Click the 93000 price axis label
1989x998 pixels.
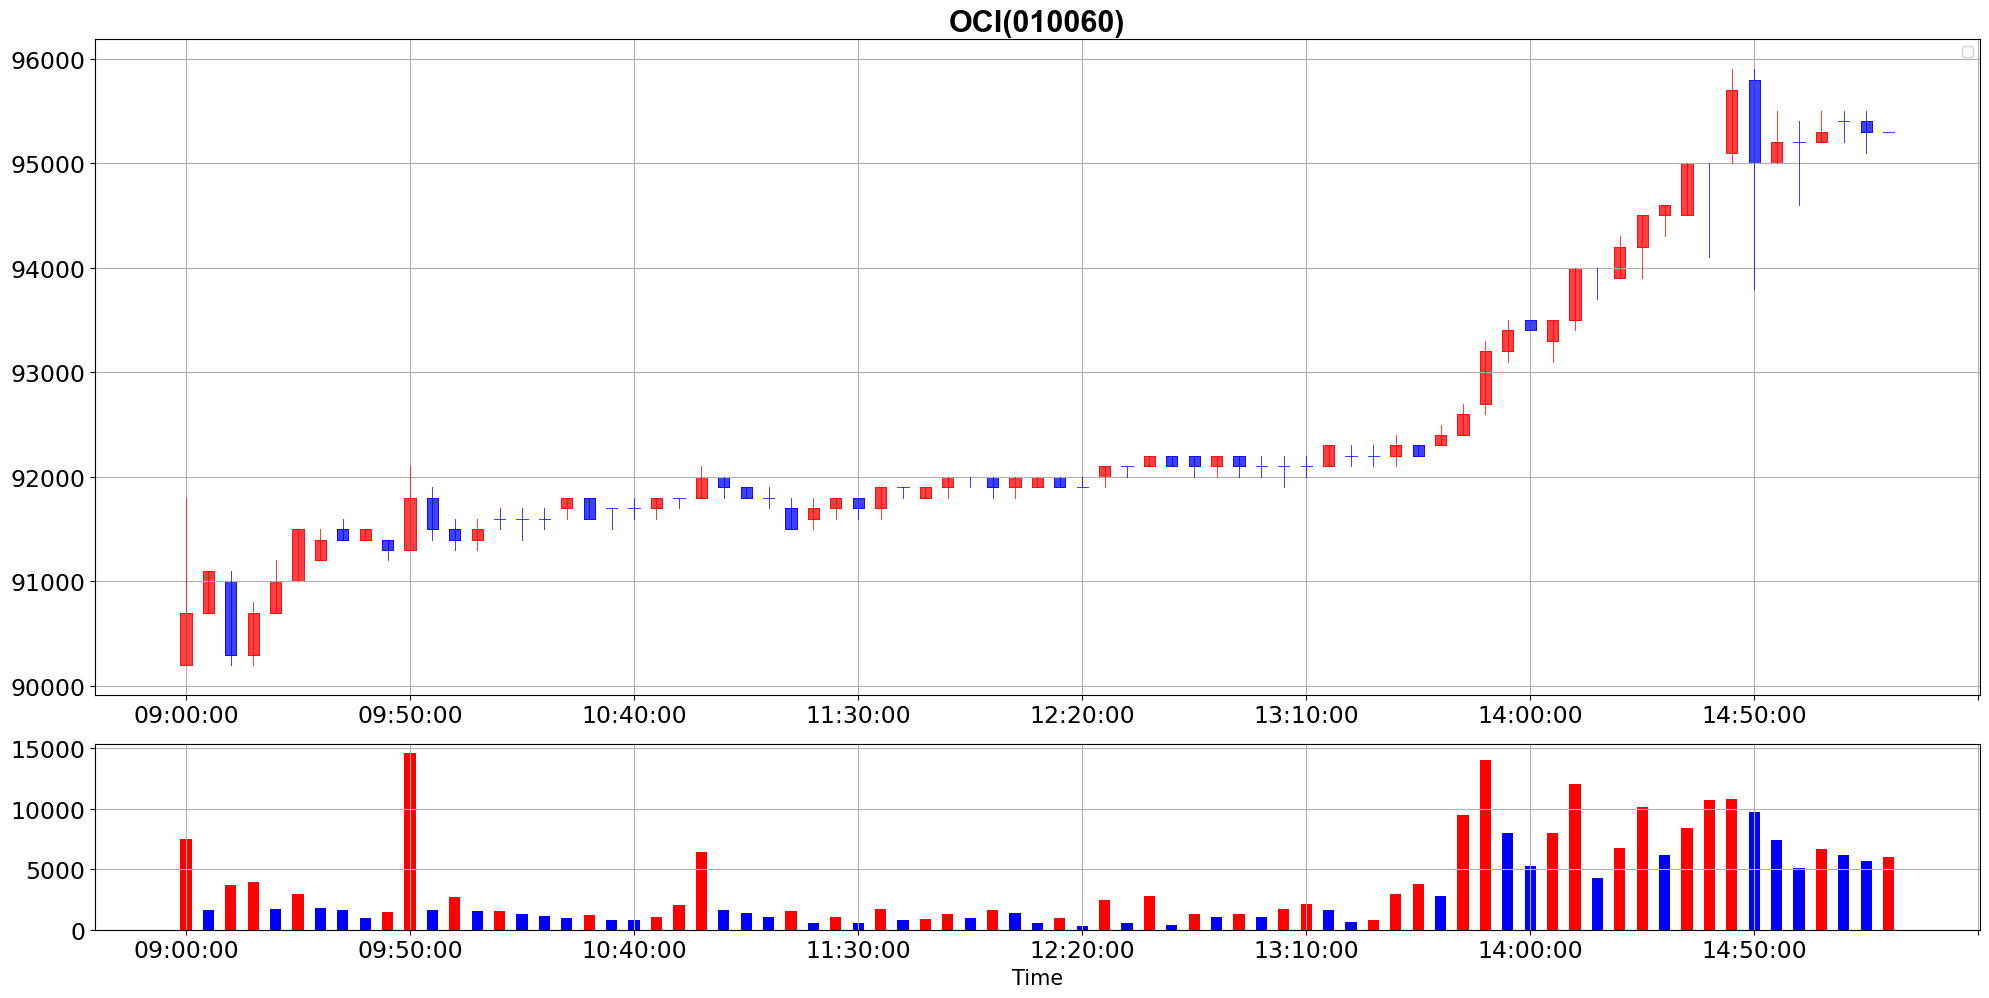pos(47,373)
